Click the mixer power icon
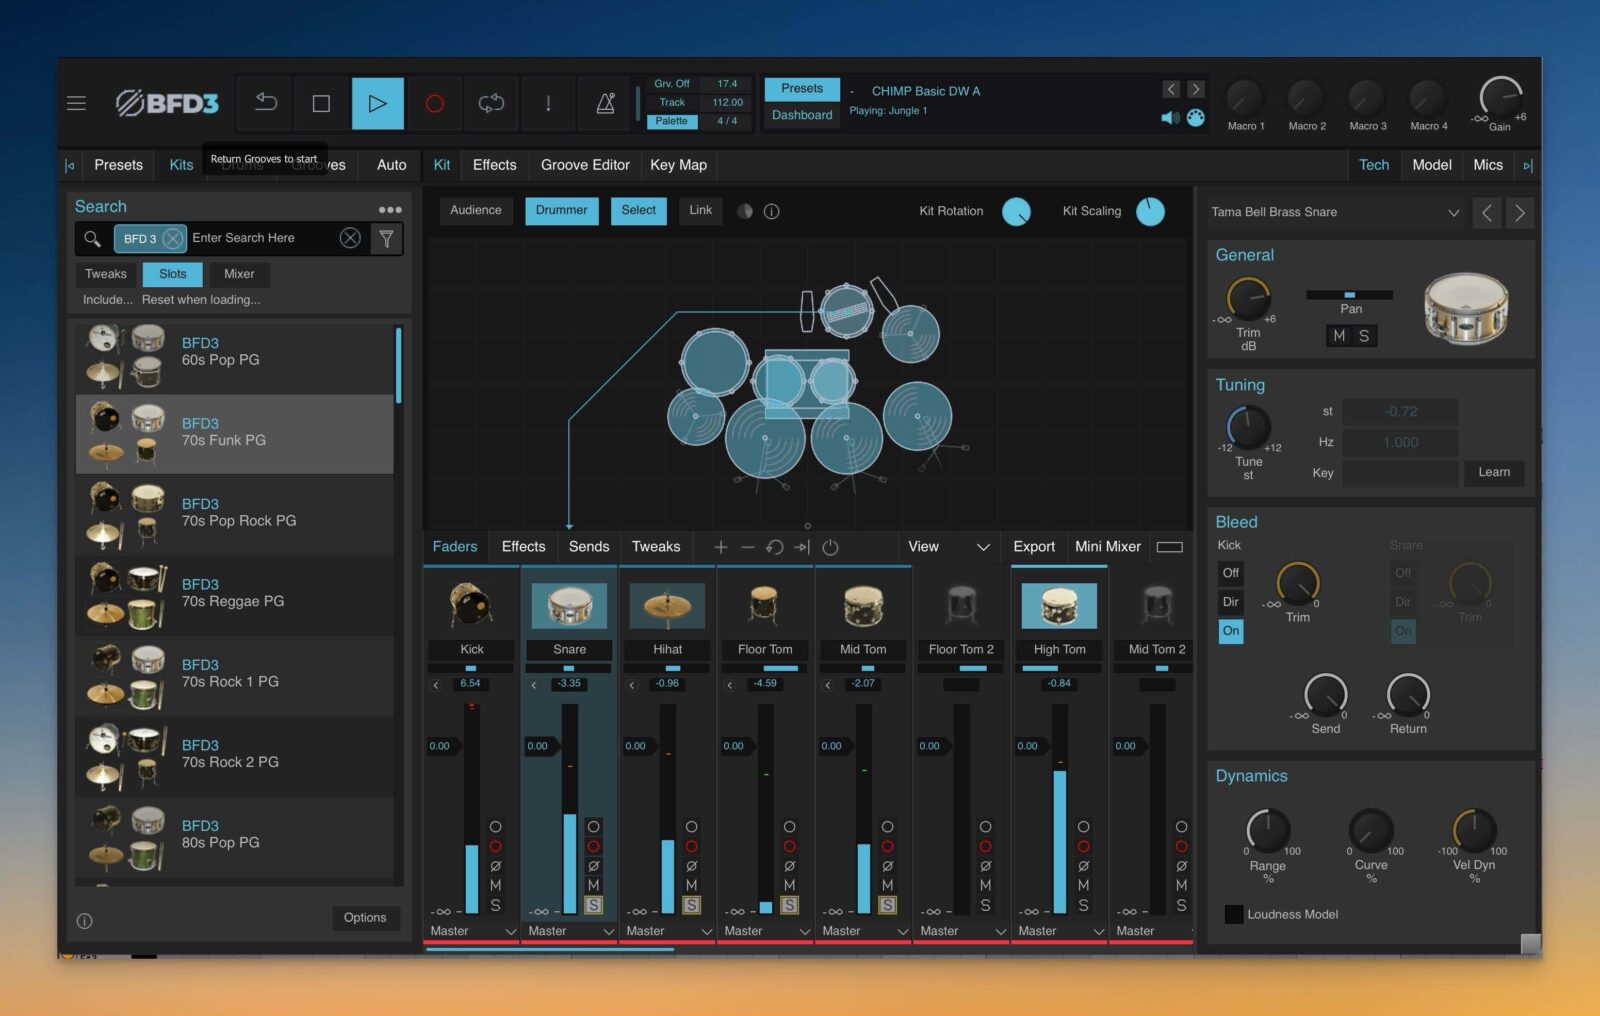Screen dimensions: 1600x1016 tap(830, 547)
